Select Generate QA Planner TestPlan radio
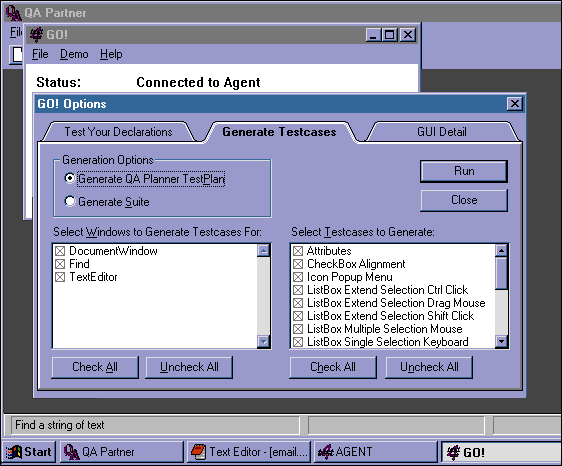Image resolution: width=562 pixels, height=466 pixels. 70,178
